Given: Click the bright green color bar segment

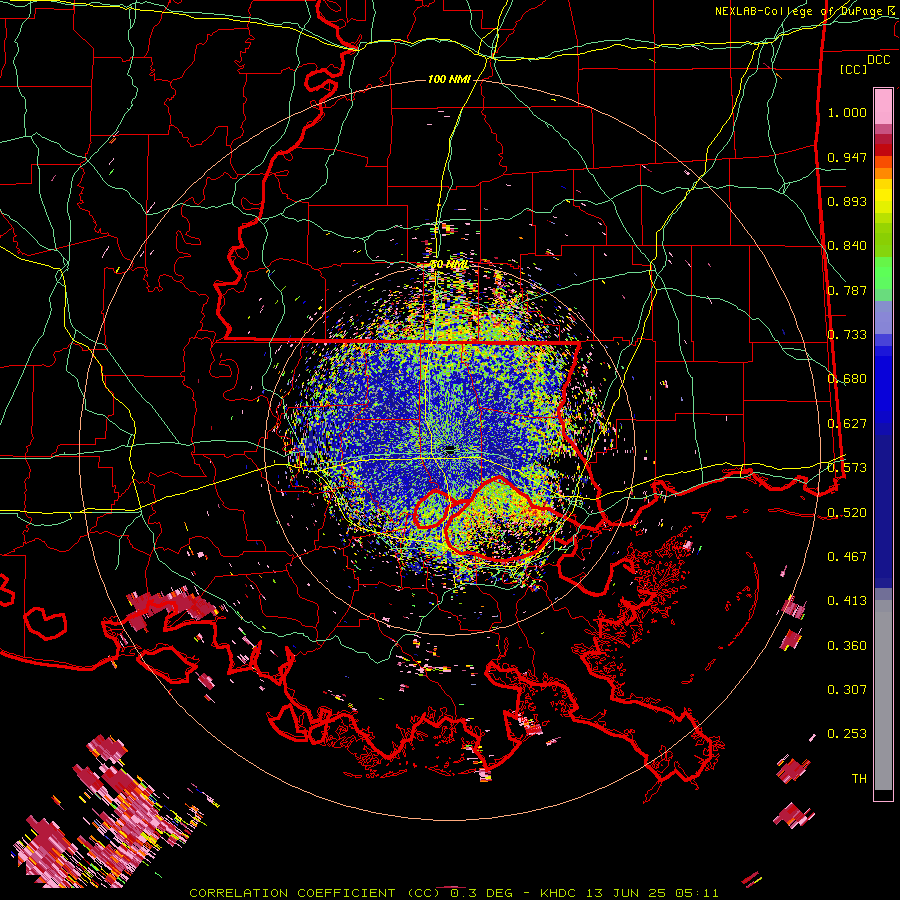Looking at the screenshot, I should coord(883,273).
